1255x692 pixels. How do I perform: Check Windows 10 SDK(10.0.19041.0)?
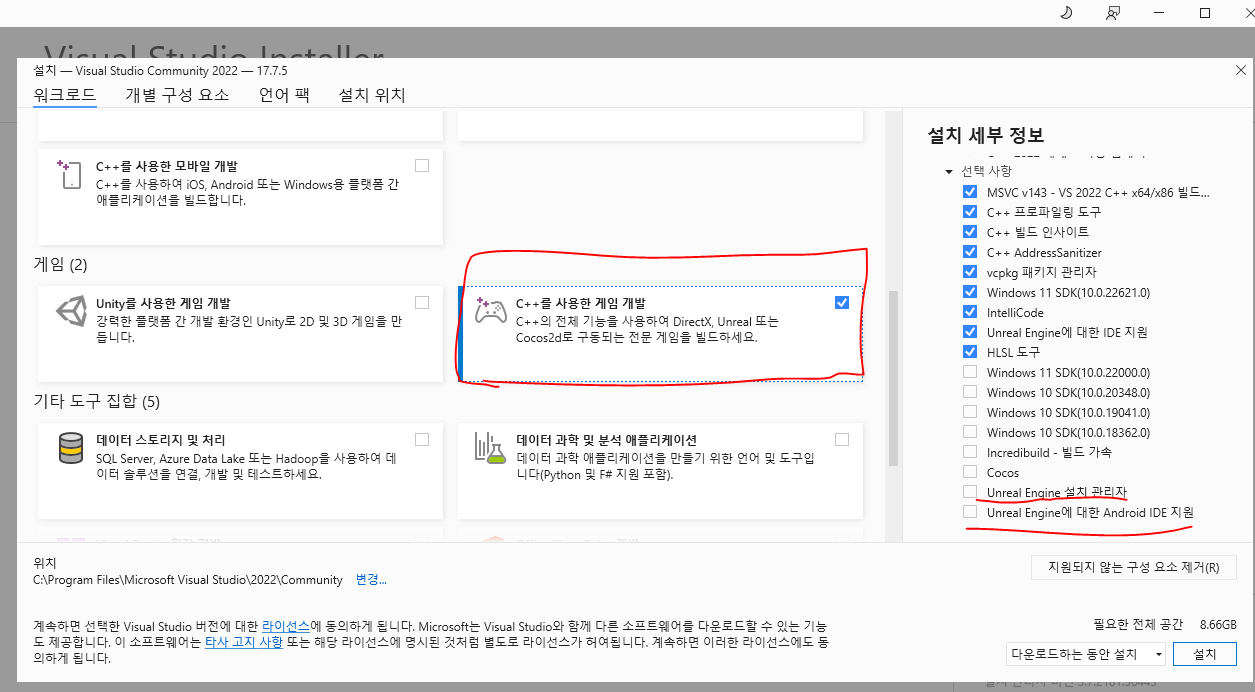969,411
